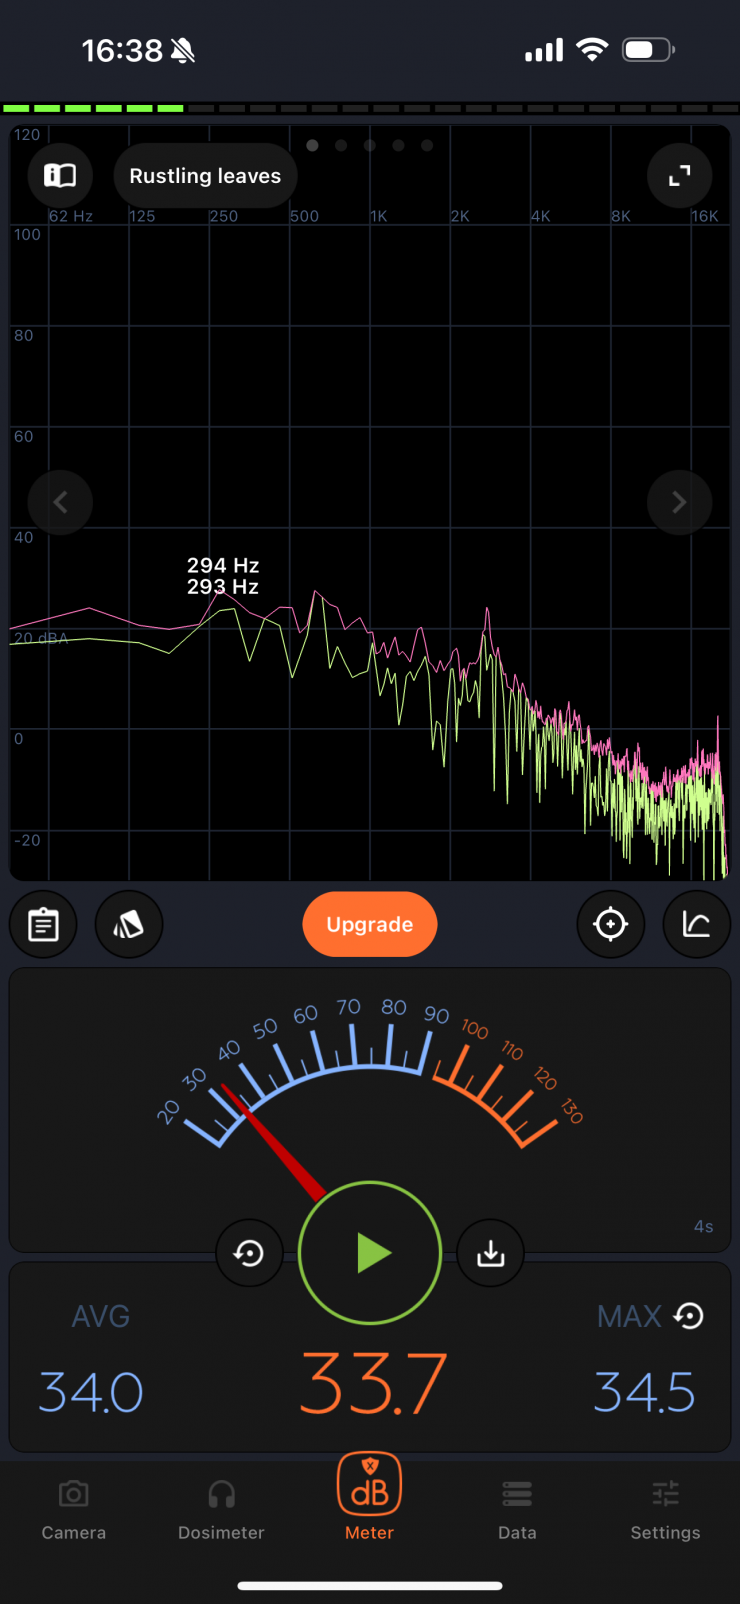This screenshot has height=1604, width=740.
Task: Go to previous chart with left chevron
Action: point(60,502)
